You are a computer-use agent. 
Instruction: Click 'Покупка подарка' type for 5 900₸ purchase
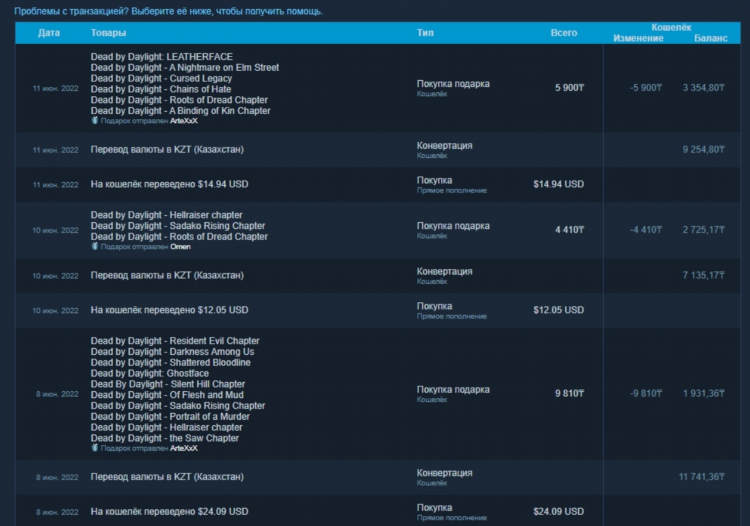(453, 84)
